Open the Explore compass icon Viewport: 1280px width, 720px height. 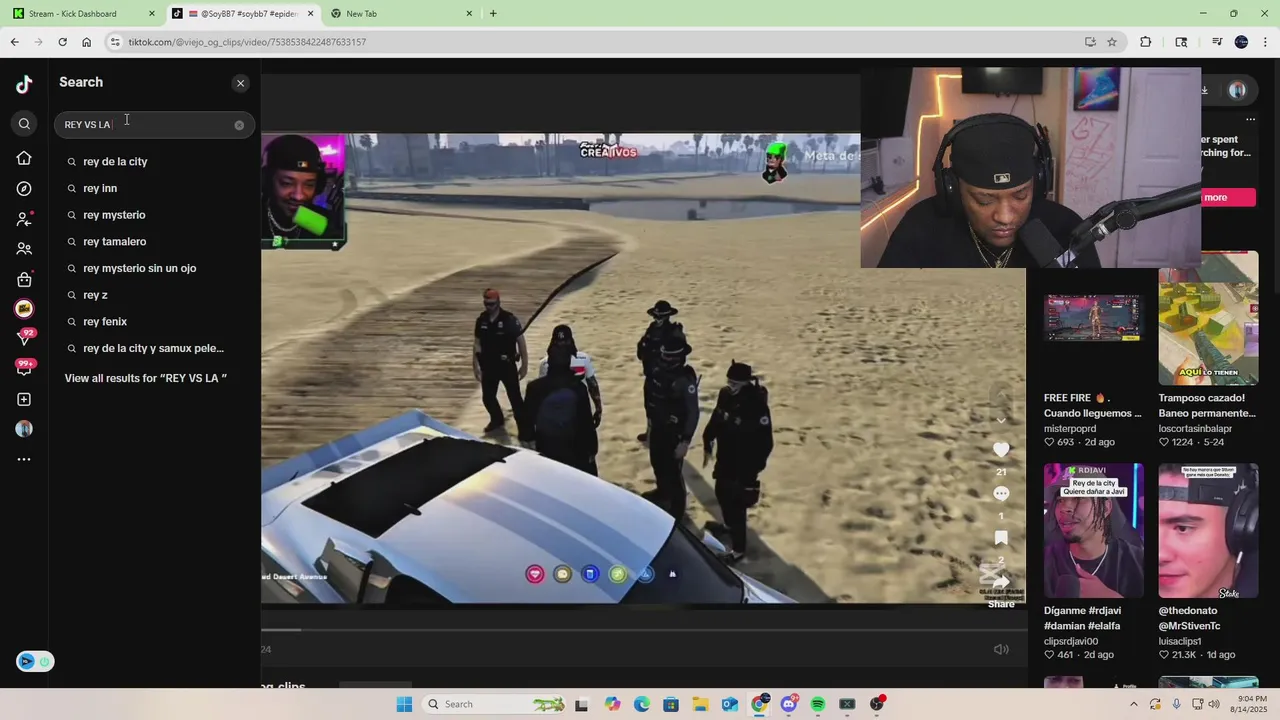tap(24, 189)
